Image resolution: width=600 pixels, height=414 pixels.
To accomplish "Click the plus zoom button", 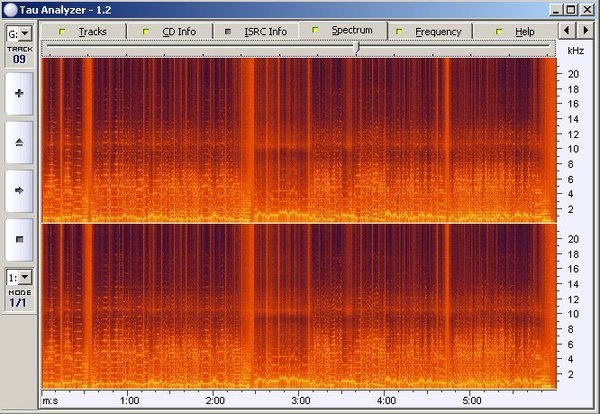I will tap(19, 93).
